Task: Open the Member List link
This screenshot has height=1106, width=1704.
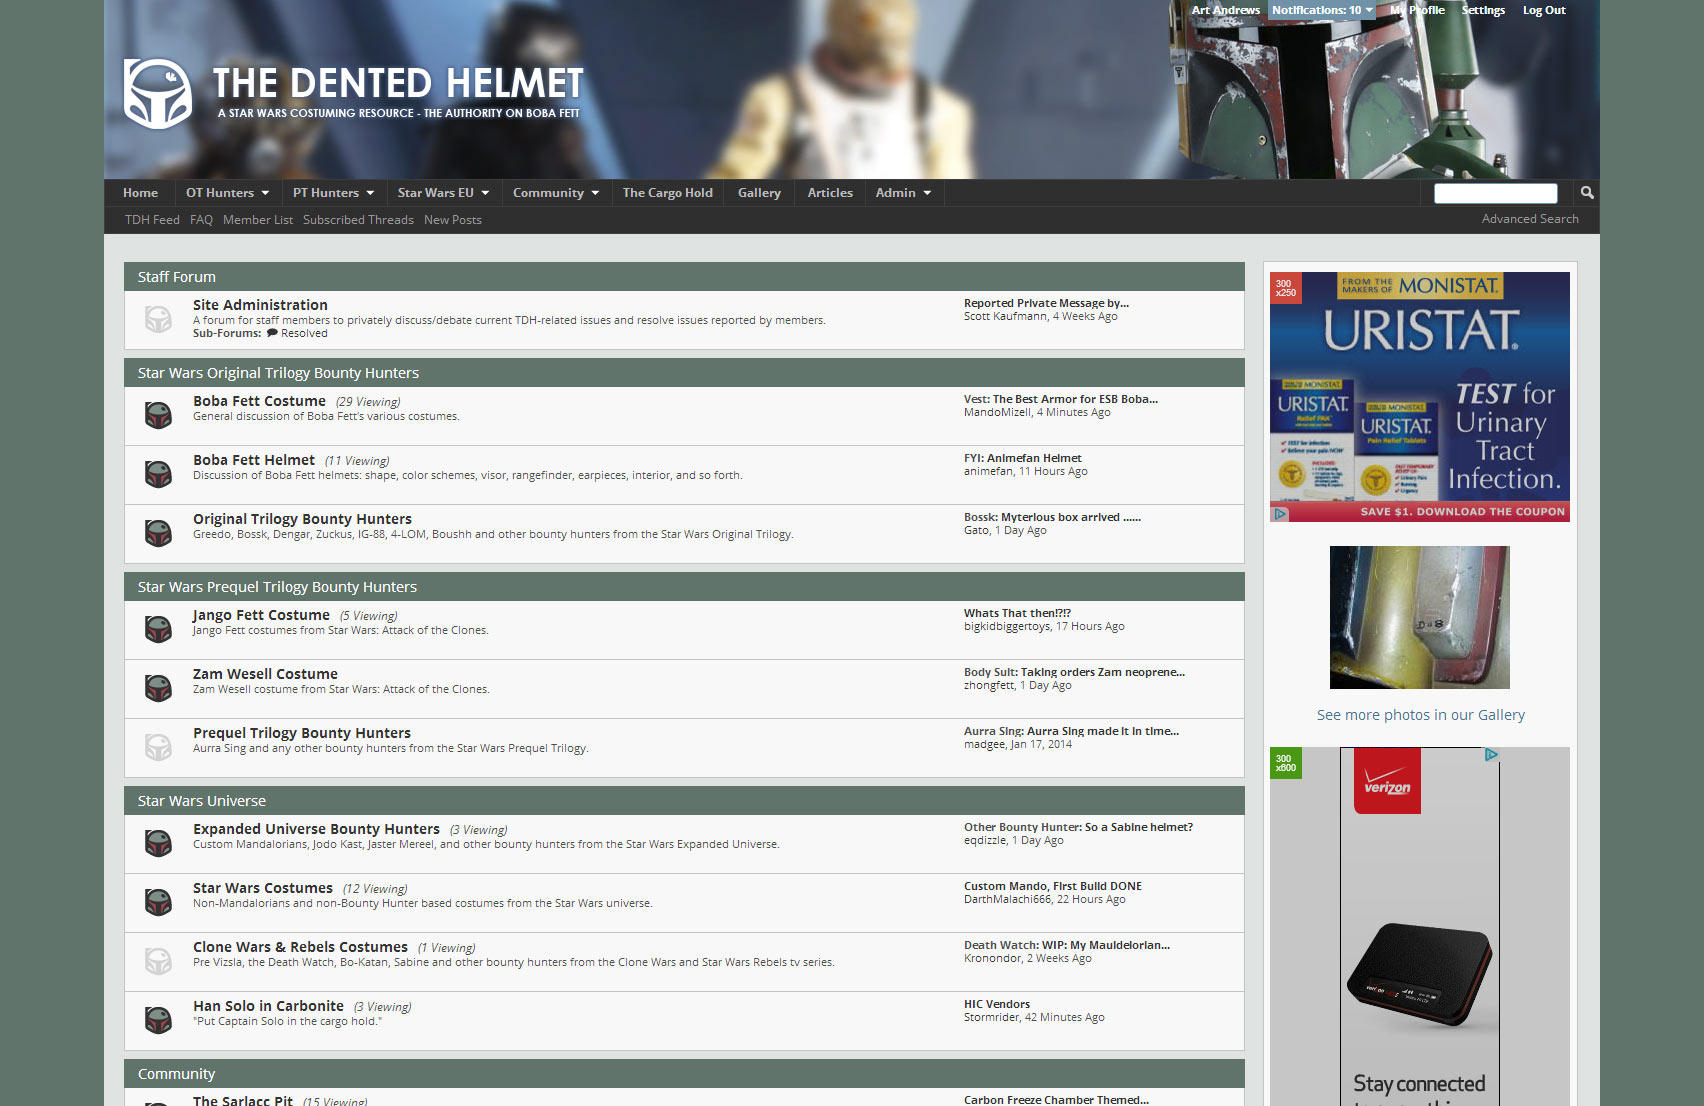Action: click(x=258, y=220)
